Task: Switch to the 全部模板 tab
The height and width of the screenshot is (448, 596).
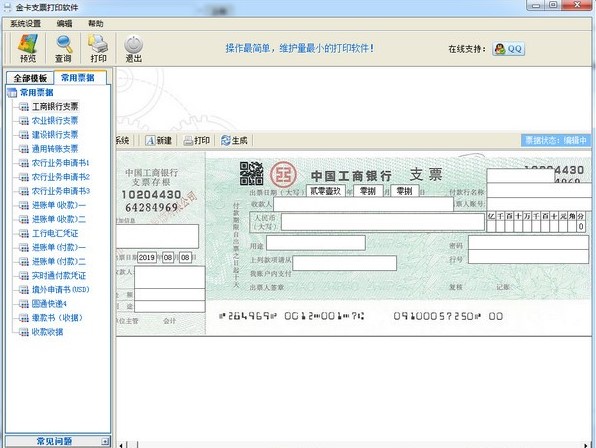Action: pyautogui.click(x=30, y=78)
